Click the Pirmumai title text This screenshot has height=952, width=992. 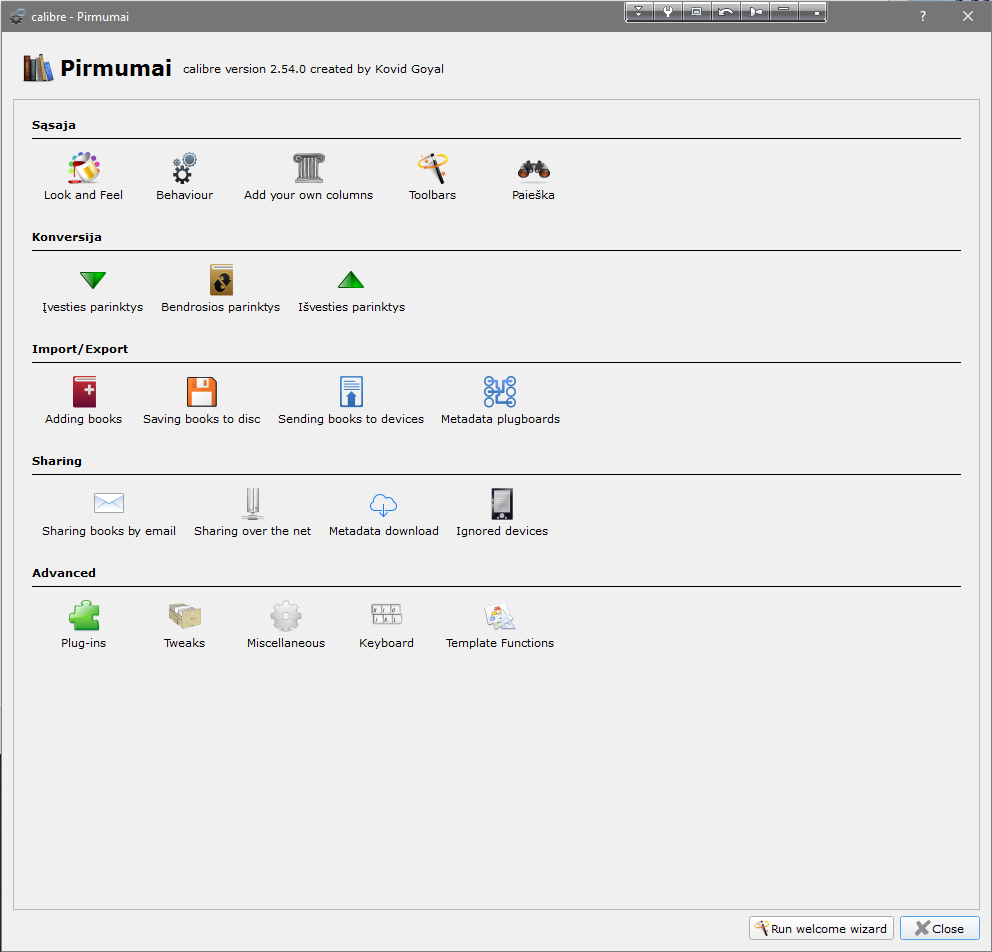point(116,68)
